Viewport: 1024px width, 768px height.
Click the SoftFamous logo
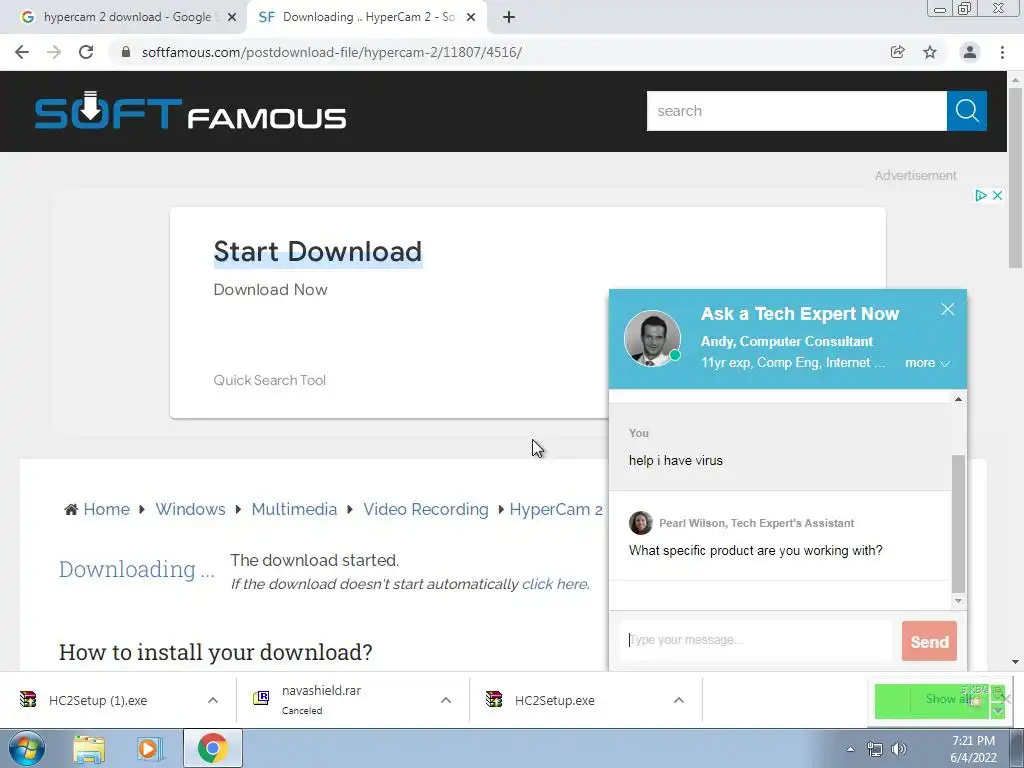[190, 111]
